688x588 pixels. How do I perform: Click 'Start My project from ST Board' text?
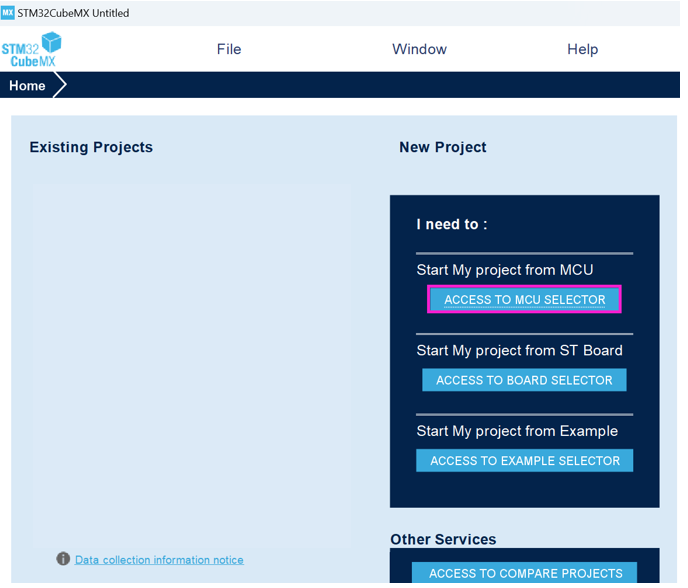click(x=520, y=351)
